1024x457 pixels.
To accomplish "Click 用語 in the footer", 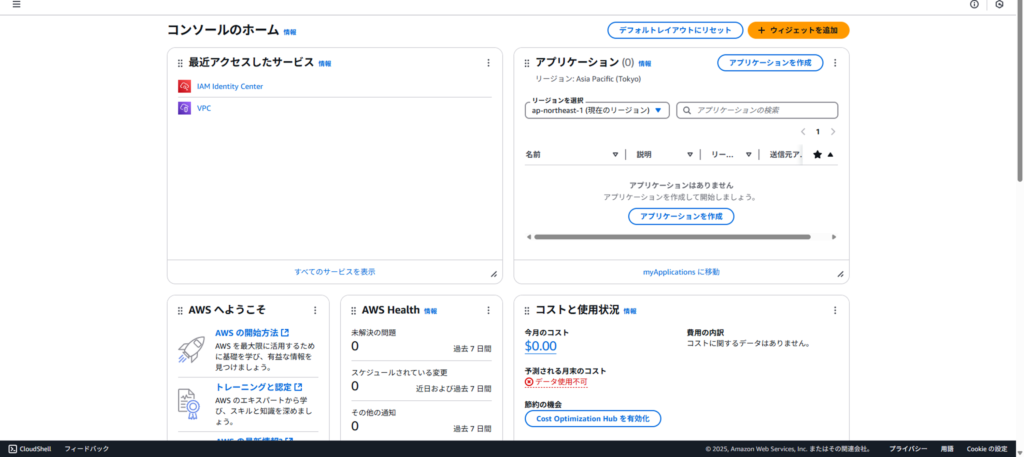I will (947, 449).
